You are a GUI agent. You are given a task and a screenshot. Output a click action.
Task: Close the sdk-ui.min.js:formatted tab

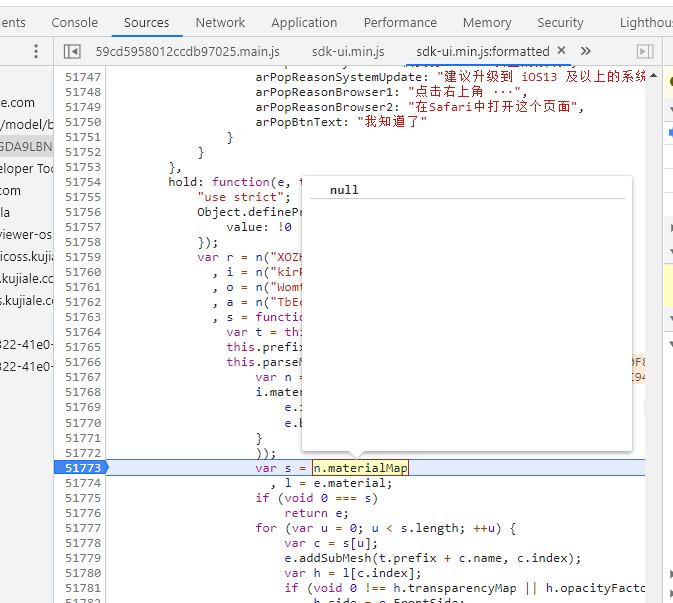point(561,50)
